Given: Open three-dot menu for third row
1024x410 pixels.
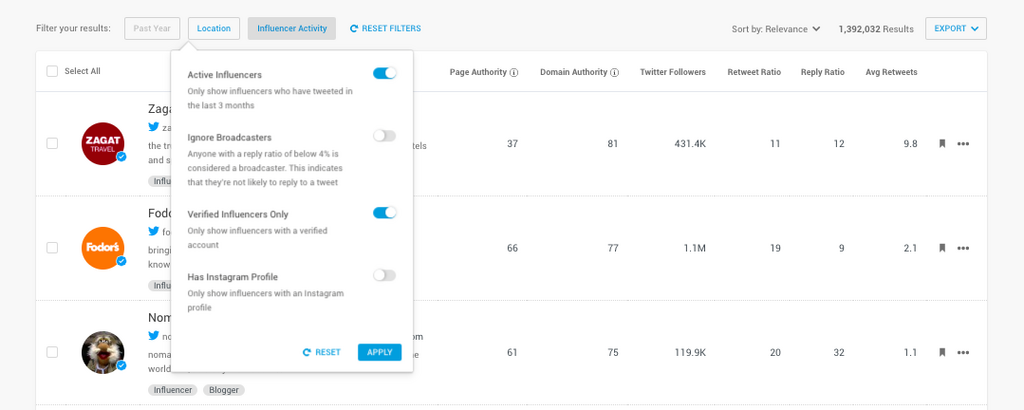Looking at the screenshot, I should [x=963, y=352].
